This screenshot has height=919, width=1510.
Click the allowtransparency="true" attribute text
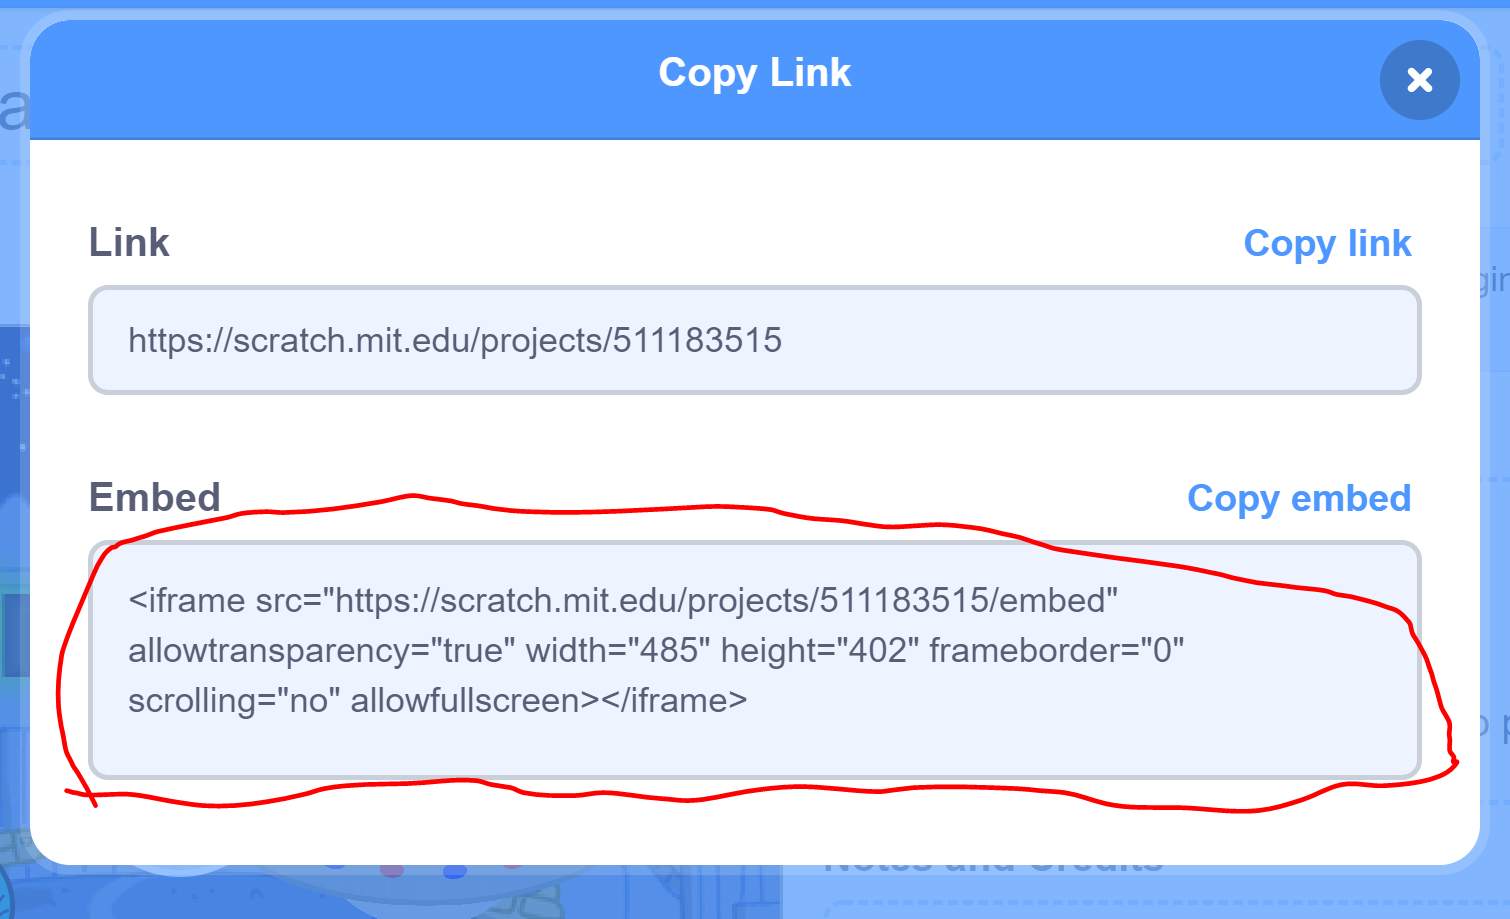click(x=322, y=651)
